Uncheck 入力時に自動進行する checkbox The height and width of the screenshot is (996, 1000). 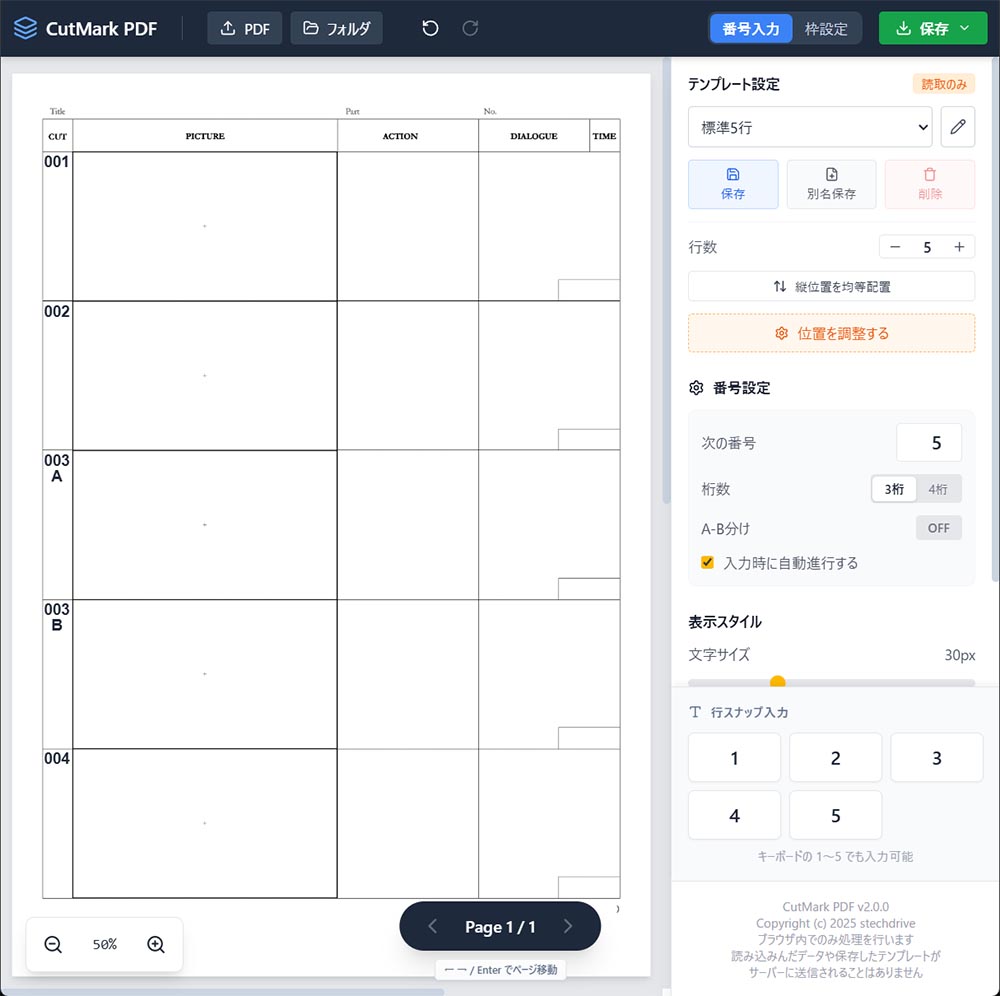[707, 562]
